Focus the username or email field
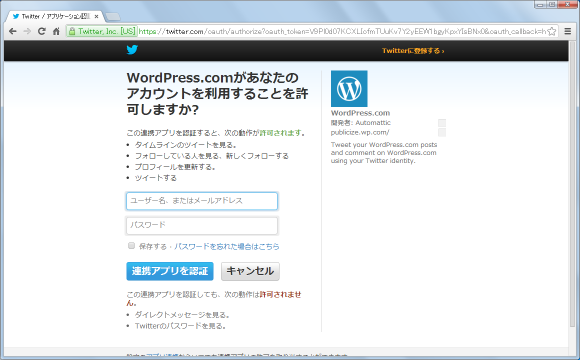This screenshot has height=360, width=580. point(202,201)
